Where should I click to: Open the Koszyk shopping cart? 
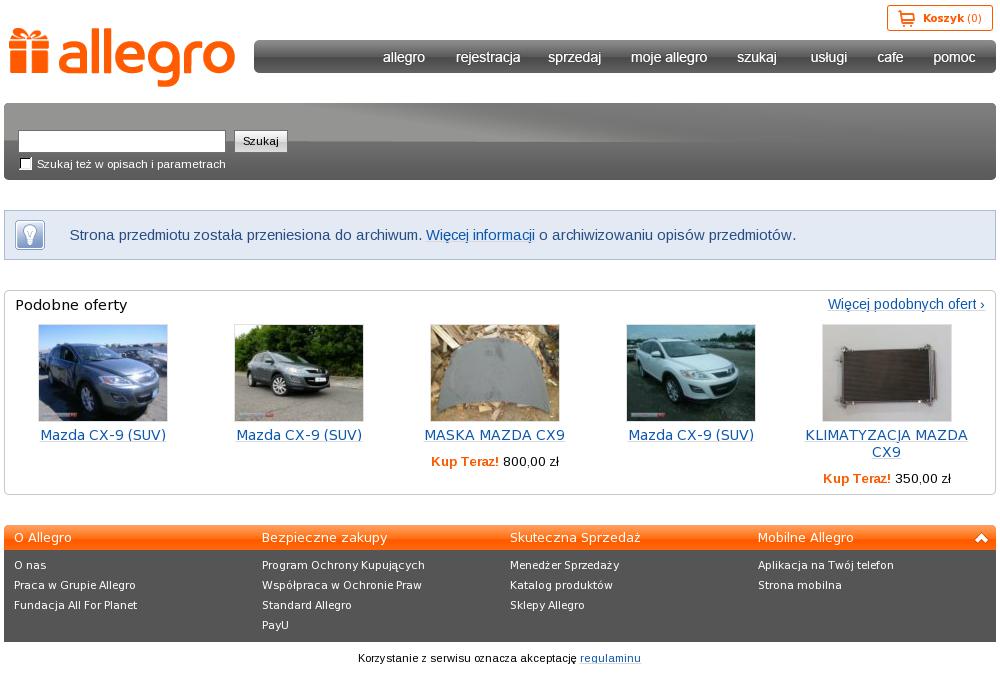939,18
